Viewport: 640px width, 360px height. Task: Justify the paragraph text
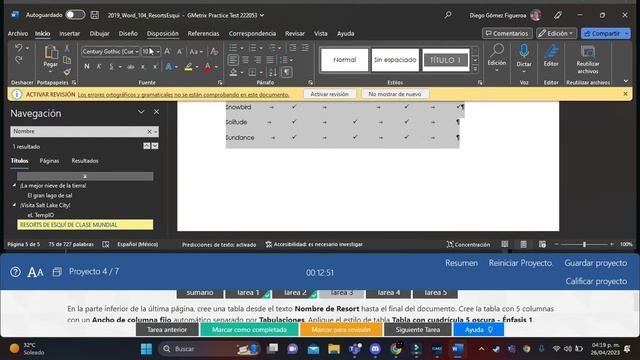click(x=270, y=60)
